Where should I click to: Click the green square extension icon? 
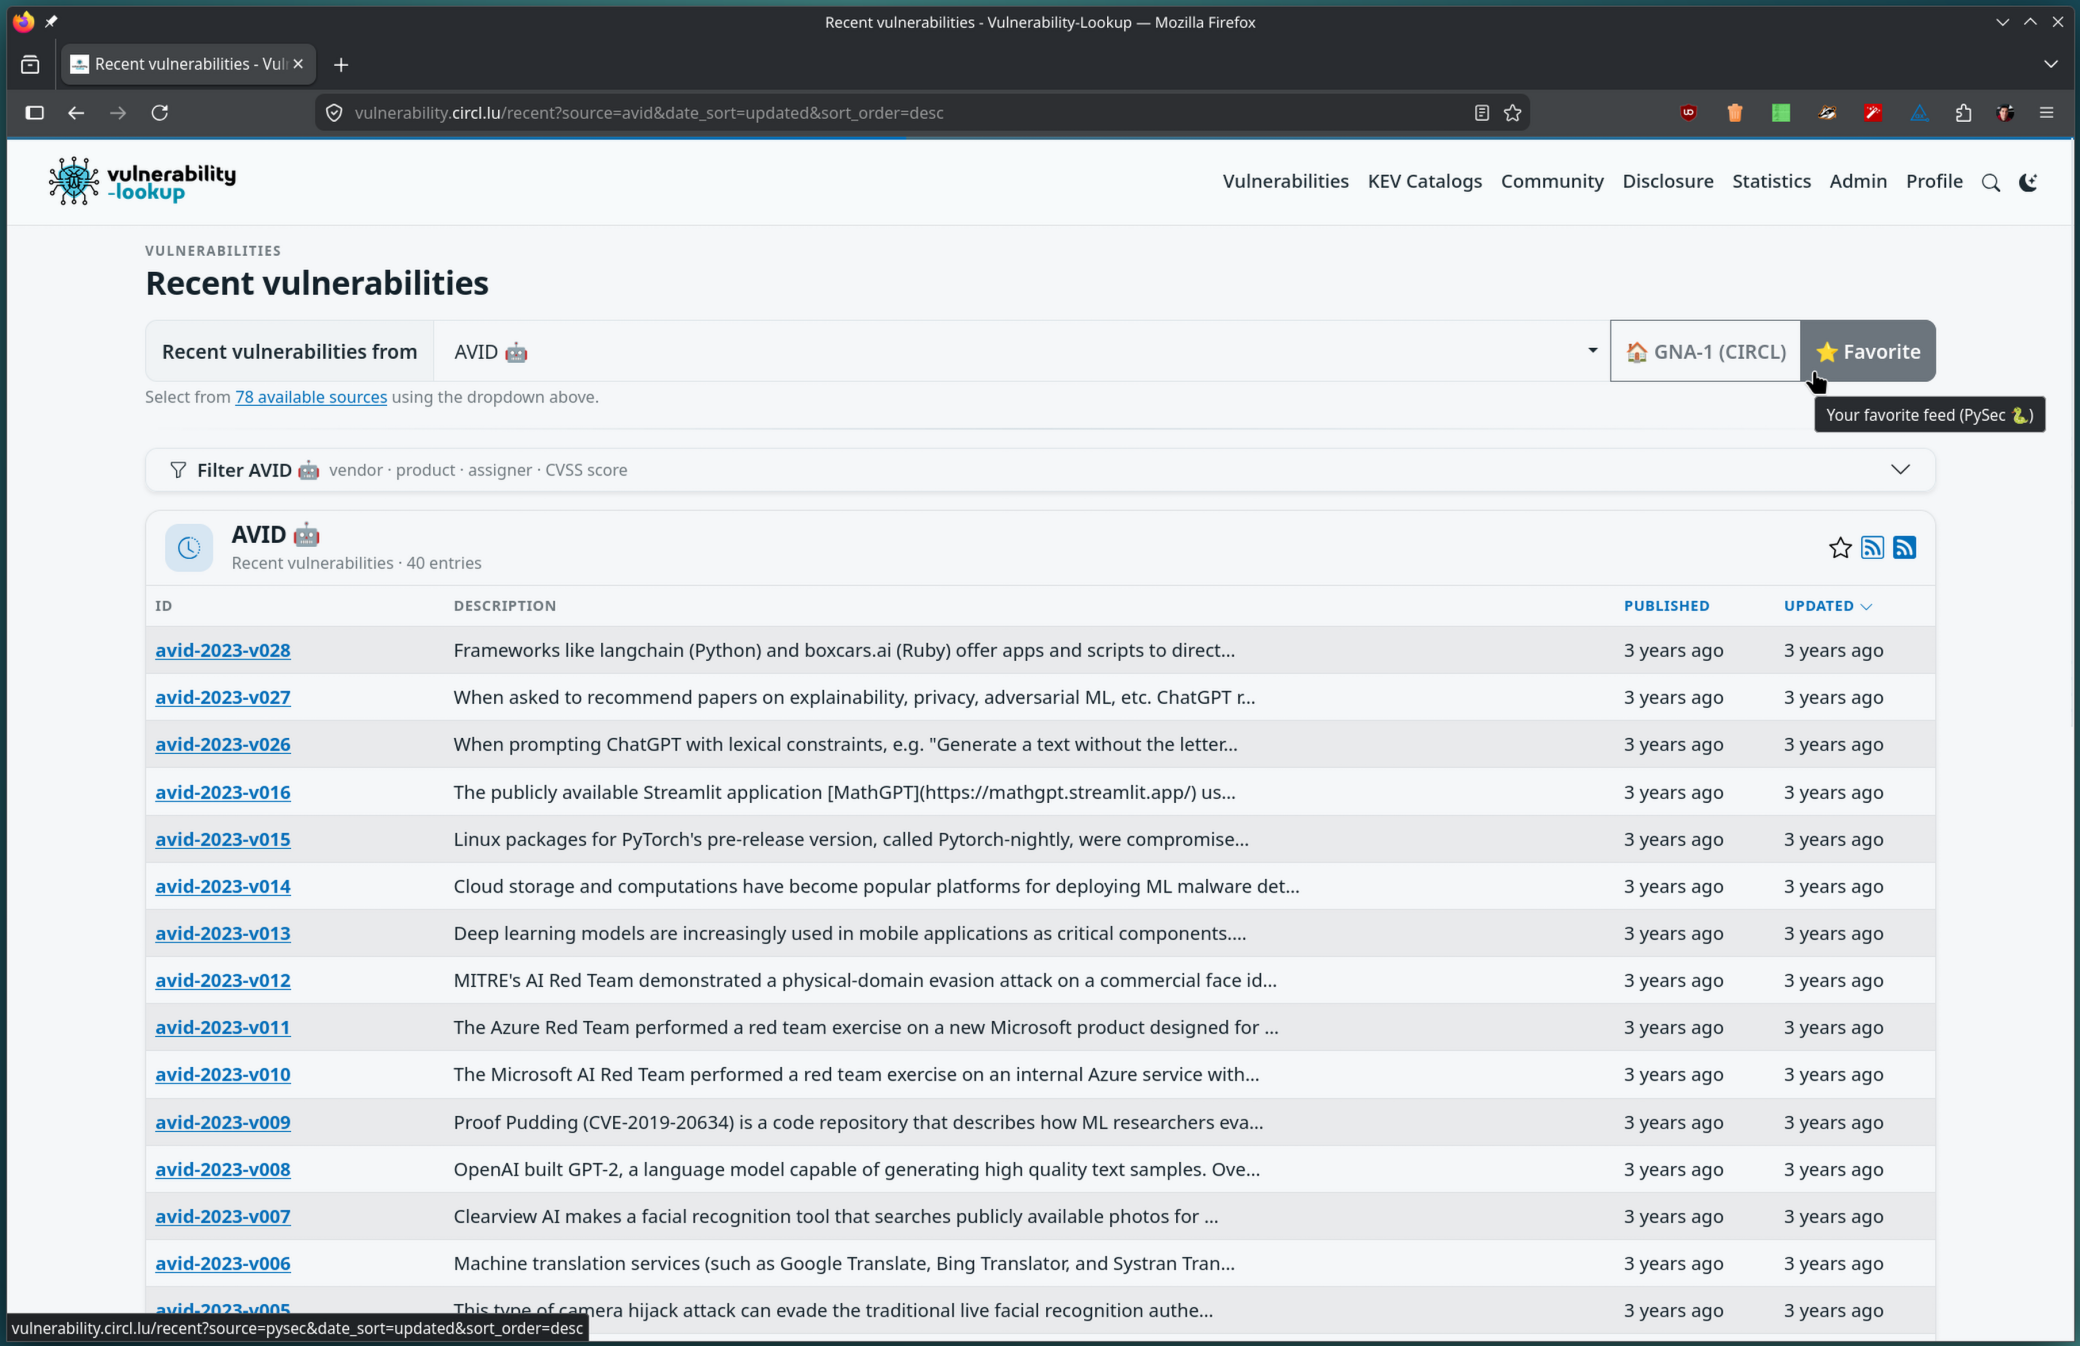coord(1780,113)
